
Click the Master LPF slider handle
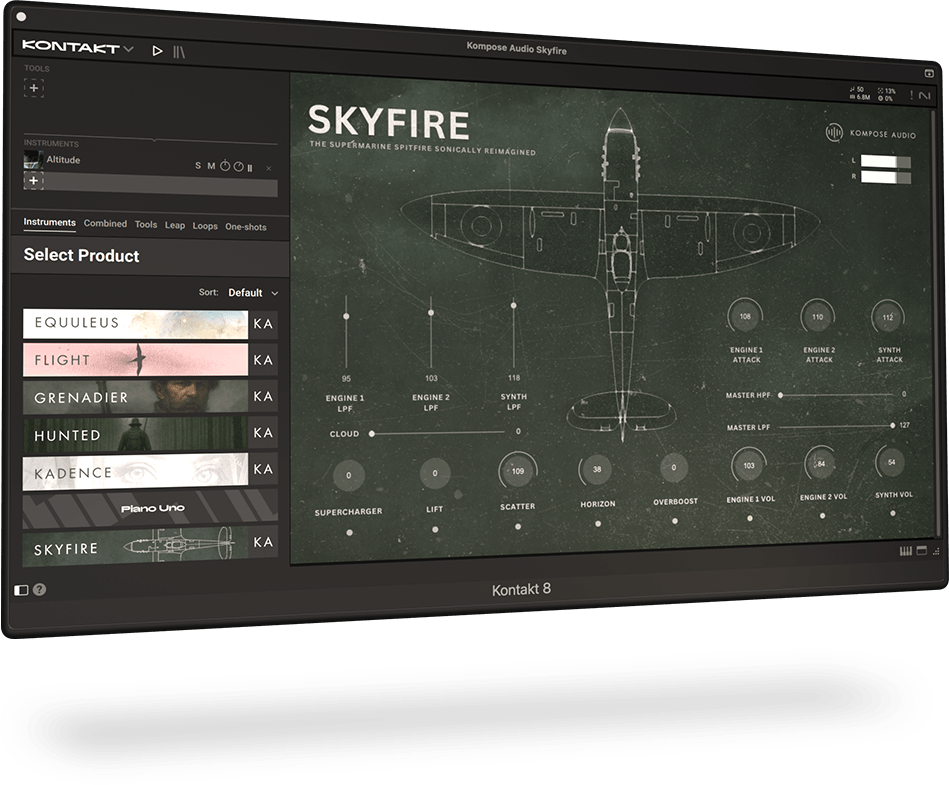click(x=892, y=426)
